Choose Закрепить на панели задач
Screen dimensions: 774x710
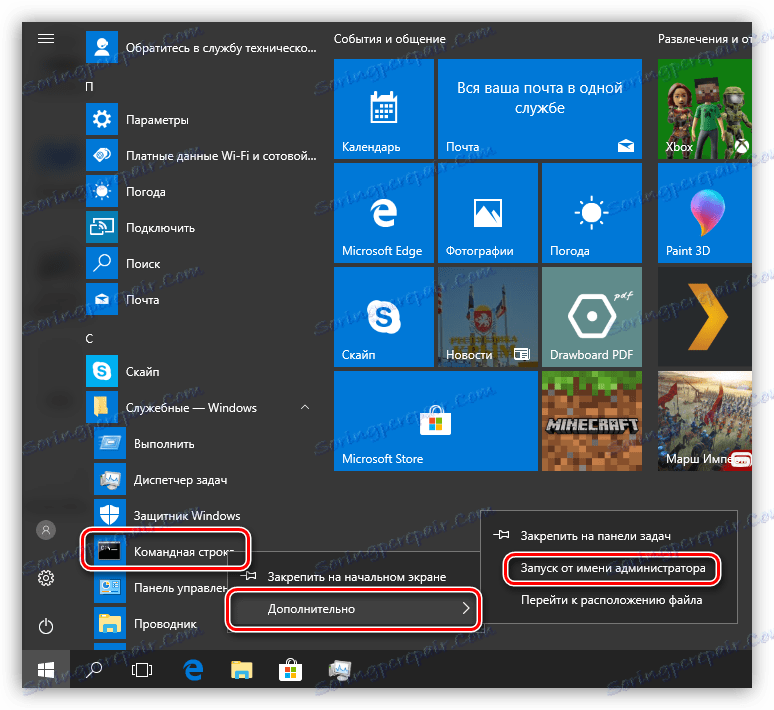coord(609,536)
